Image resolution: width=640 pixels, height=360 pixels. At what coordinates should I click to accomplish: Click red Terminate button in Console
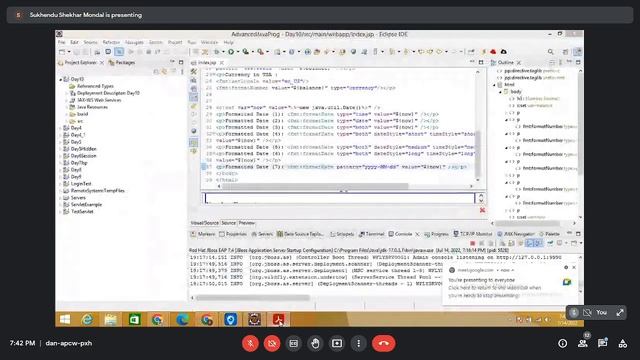[x=472, y=243]
